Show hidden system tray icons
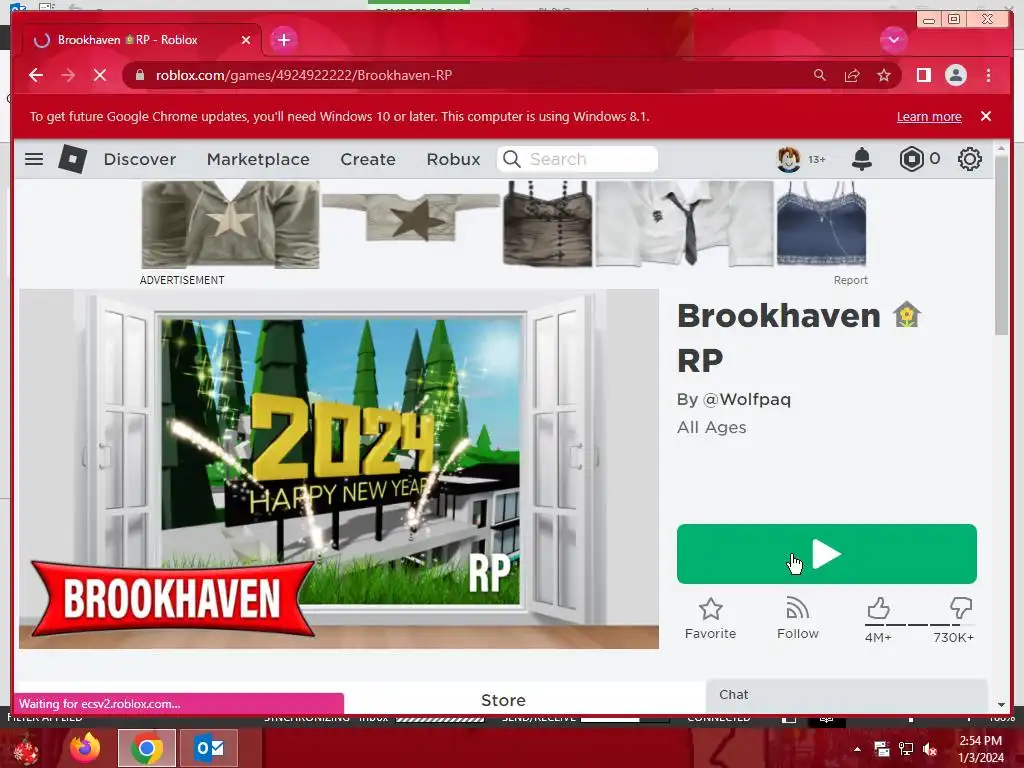This screenshot has height=768, width=1024. [857, 749]
